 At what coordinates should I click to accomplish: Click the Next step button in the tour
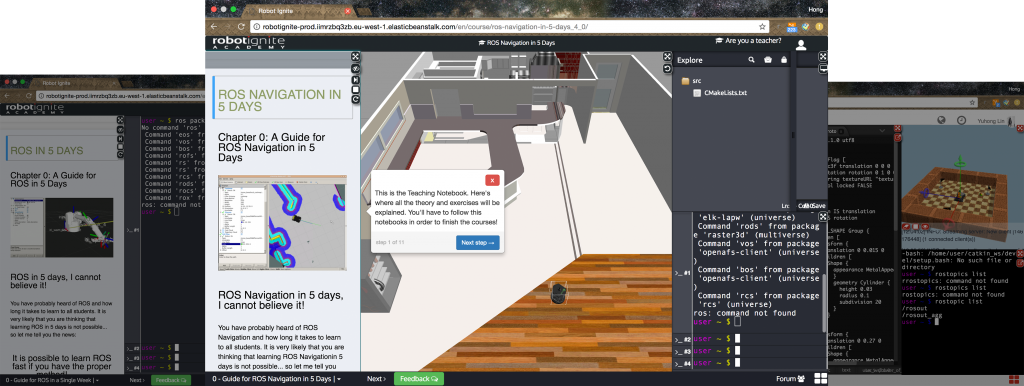[477, 243]
